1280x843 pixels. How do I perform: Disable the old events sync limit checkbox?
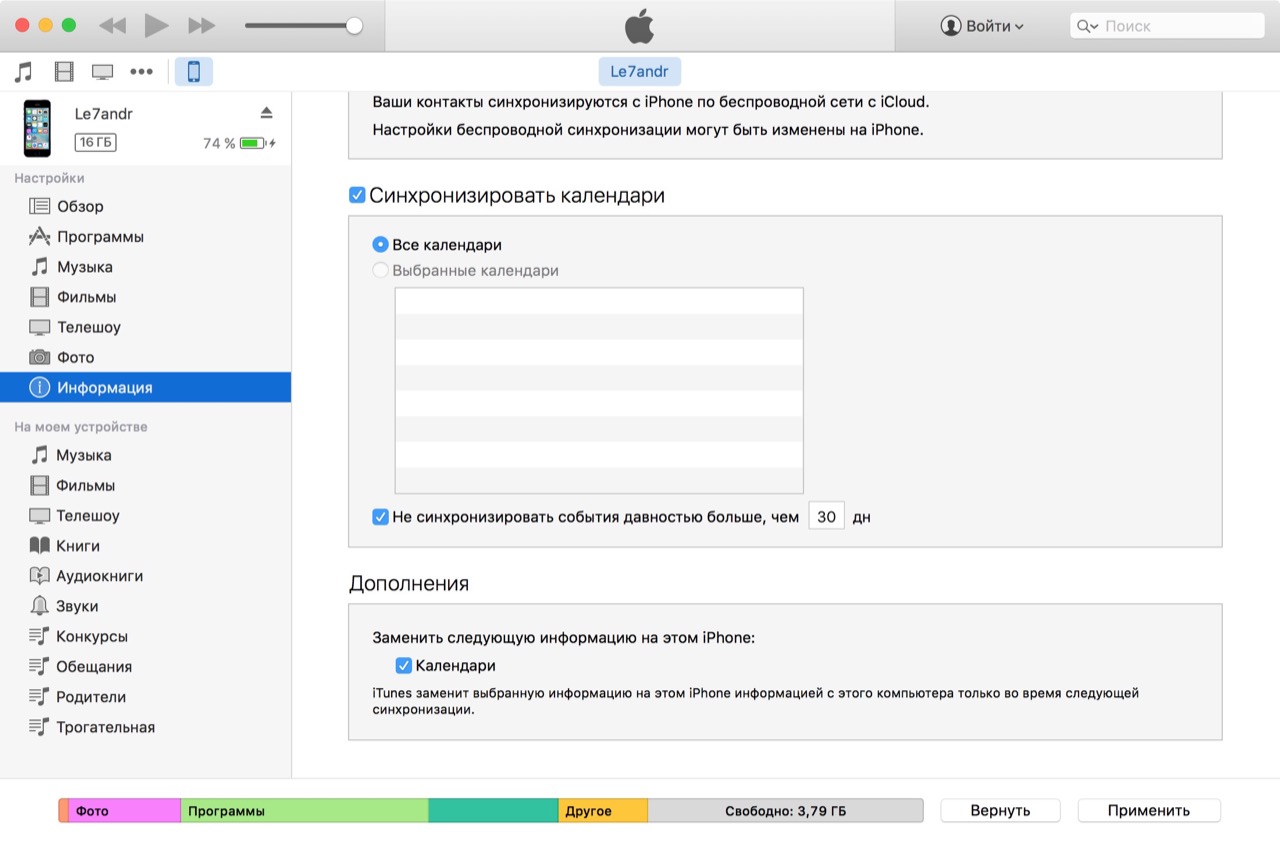[x=380, y=517]
